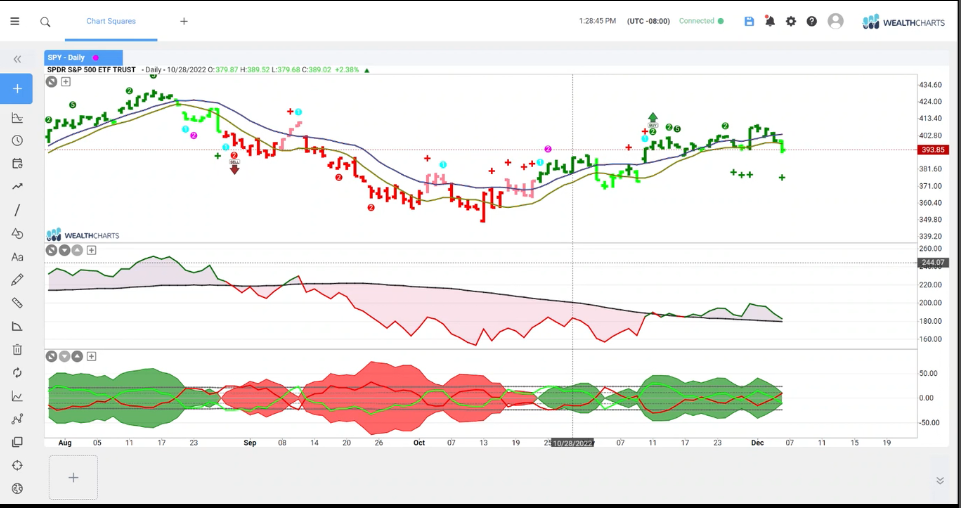Expand the bottom oscillator panel plus box
This screenshot has height=508, width=961.
(x=91, y=356)
